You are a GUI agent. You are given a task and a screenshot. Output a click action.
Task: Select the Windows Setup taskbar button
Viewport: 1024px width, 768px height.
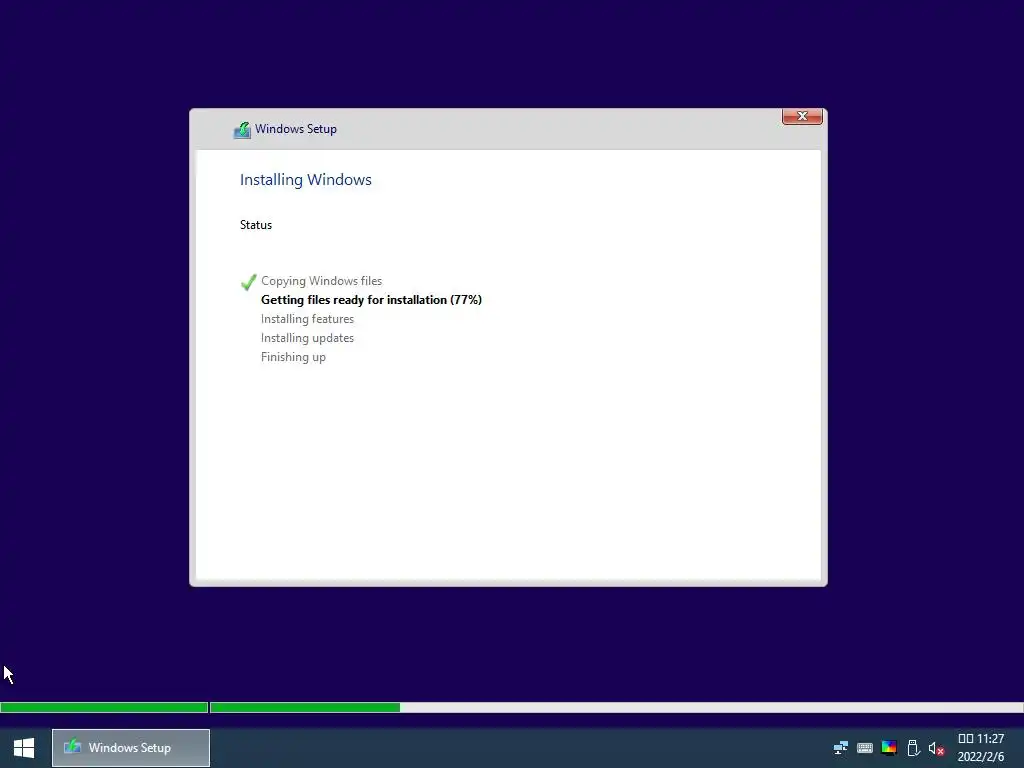coord(131,748)
